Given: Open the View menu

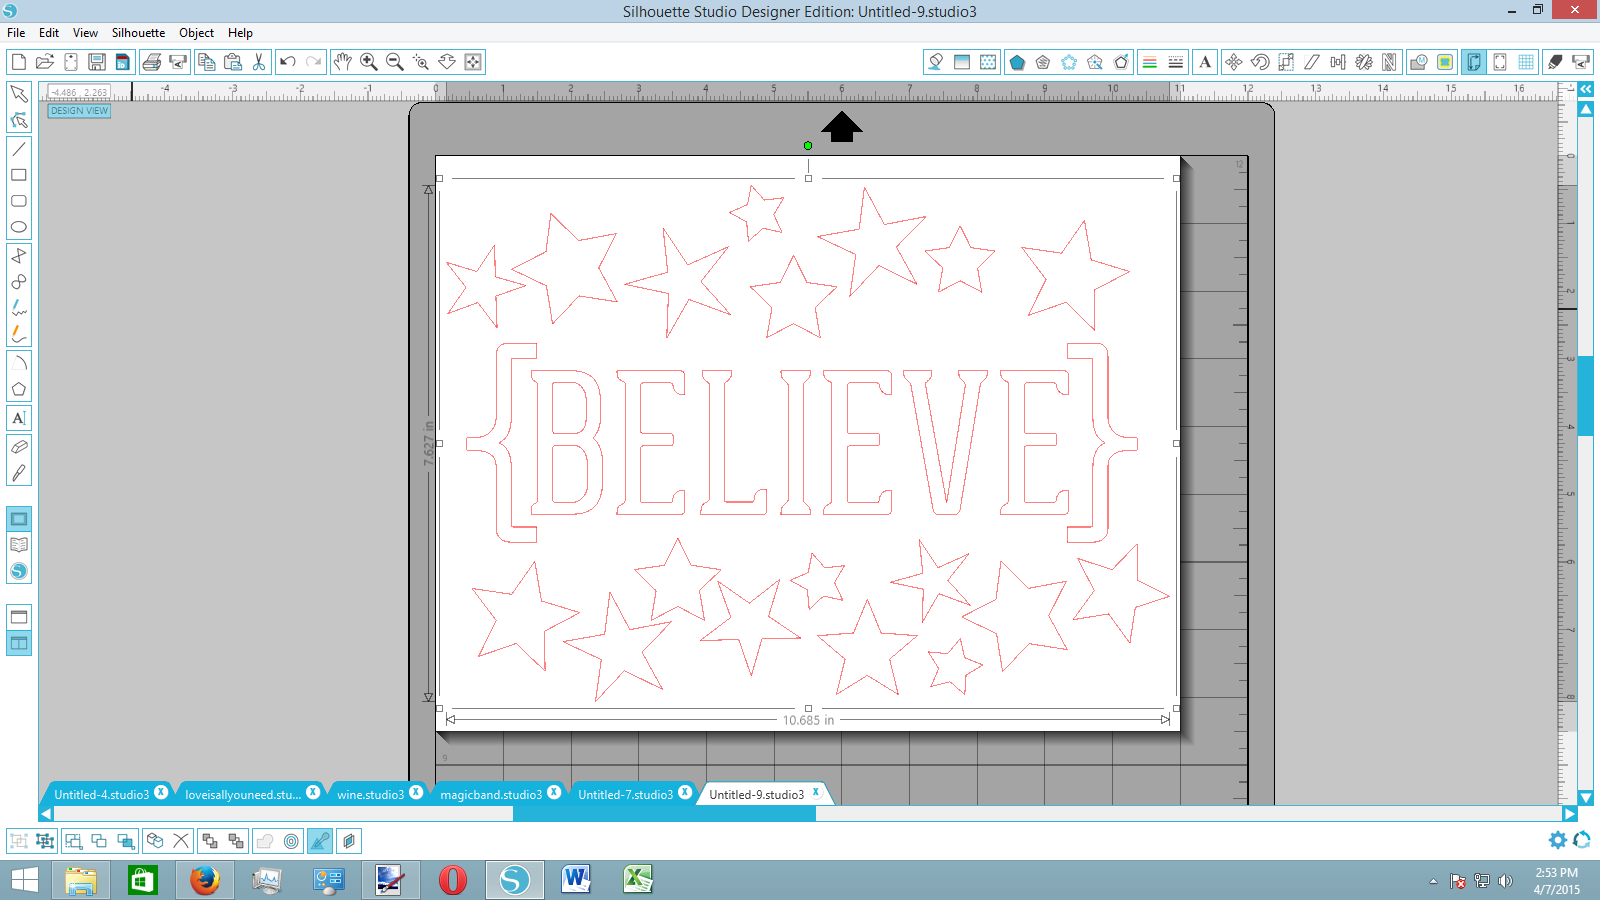Looking at the screenshot, I should 85,33.
